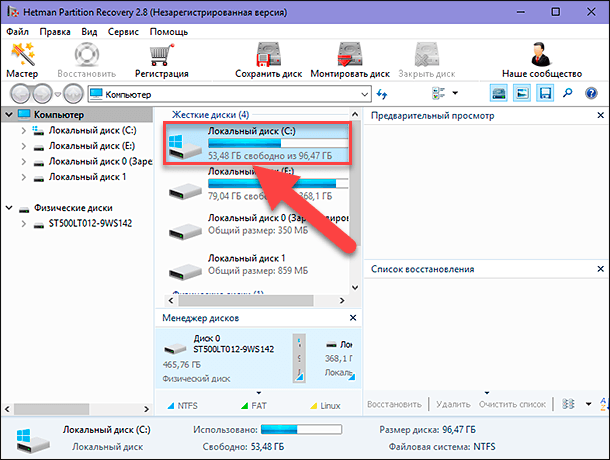Click scroll down arrow in disk list
This screenshot has height=460, width=610.
pyautogui.click(x=355, y=288)
